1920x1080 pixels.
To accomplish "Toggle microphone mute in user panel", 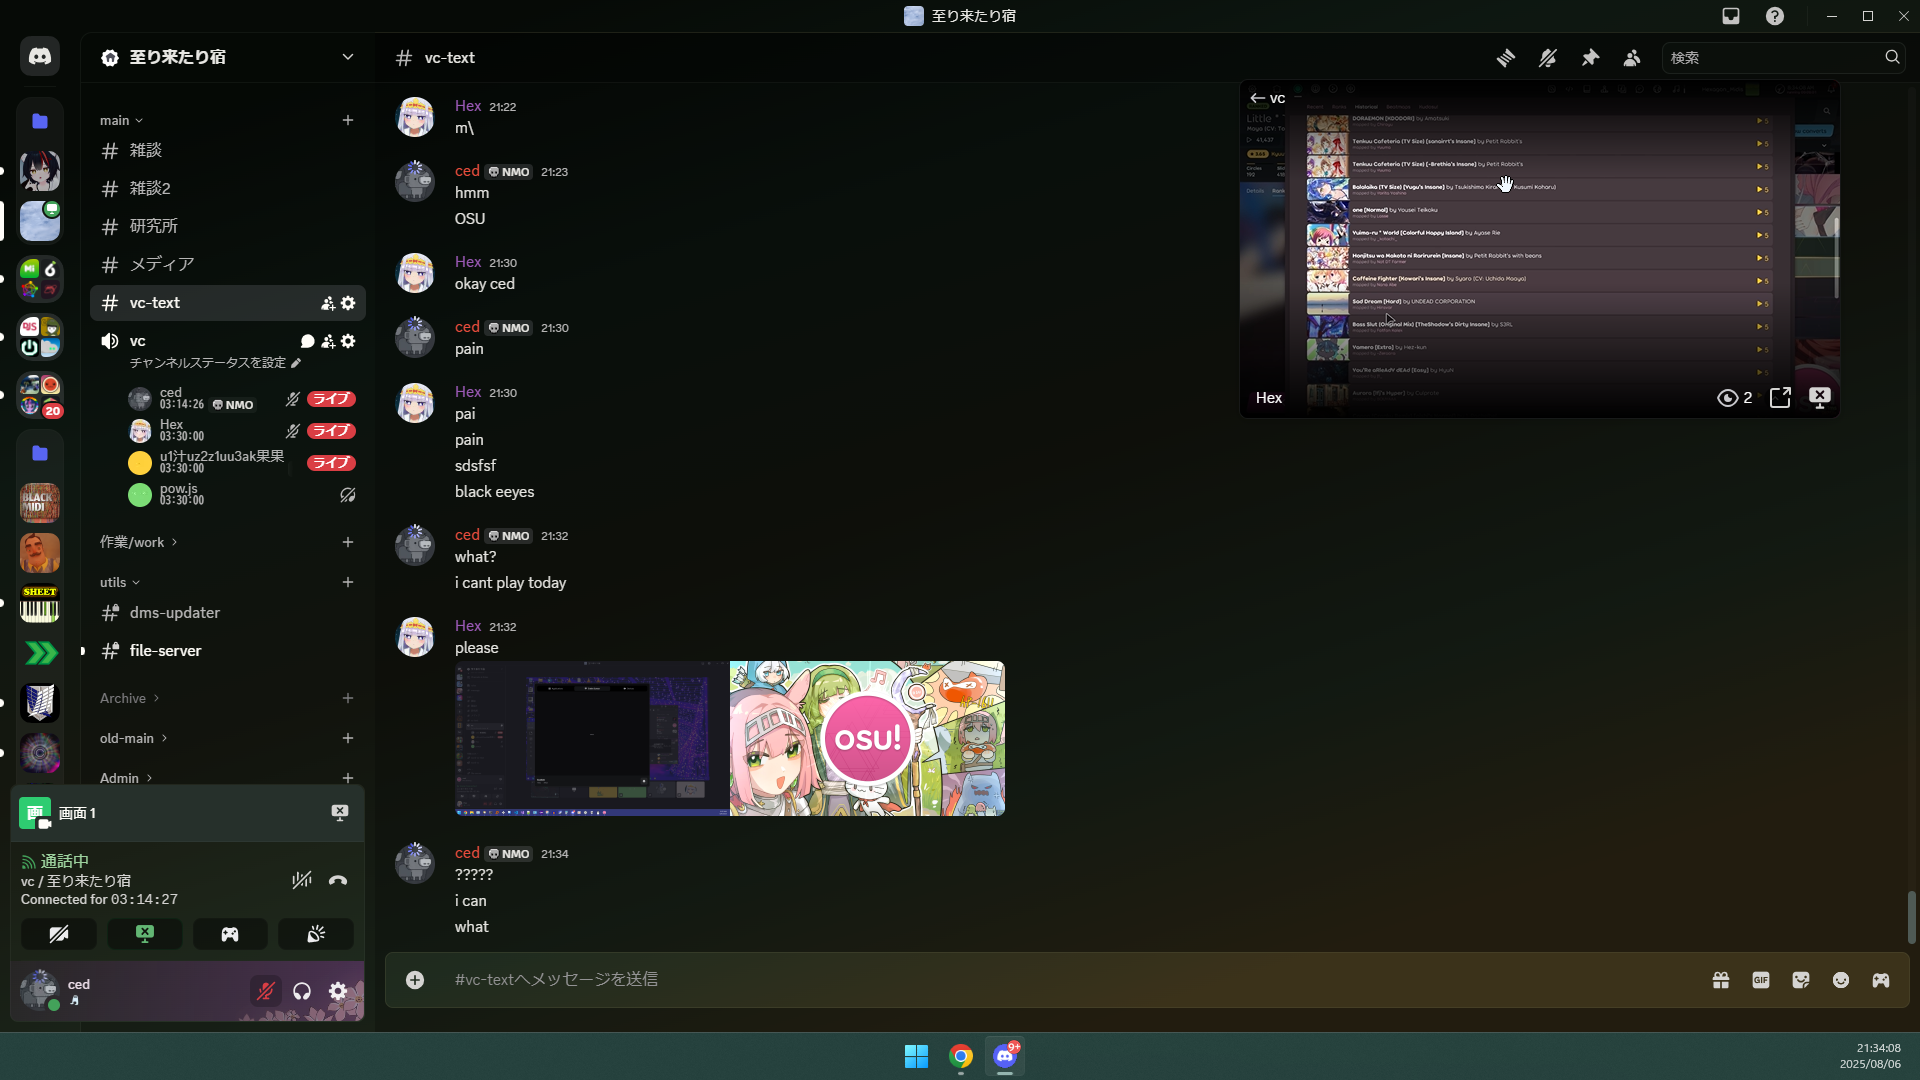I will tap(266, 991).
